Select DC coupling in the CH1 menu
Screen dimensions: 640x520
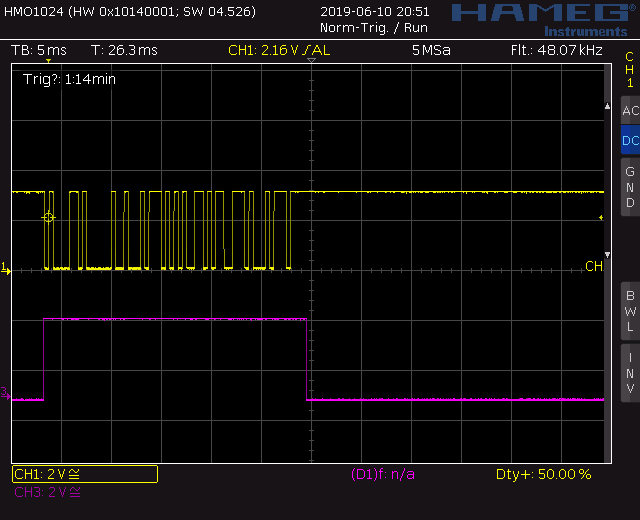coord(629,141)
